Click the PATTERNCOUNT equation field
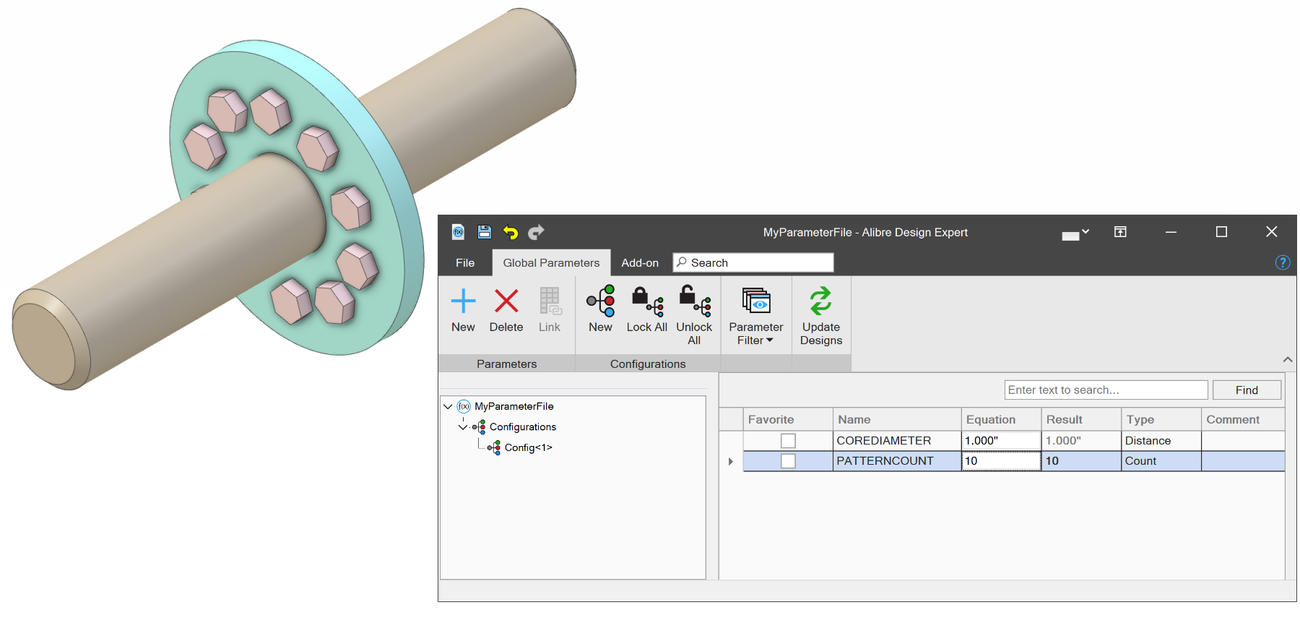Image resolution: width=1300 pixels, height=631 pixels. click(1001, 461)
